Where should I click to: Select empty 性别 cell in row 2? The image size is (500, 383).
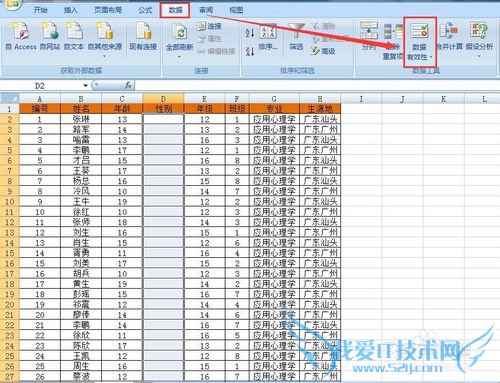[x=163, y=119]
